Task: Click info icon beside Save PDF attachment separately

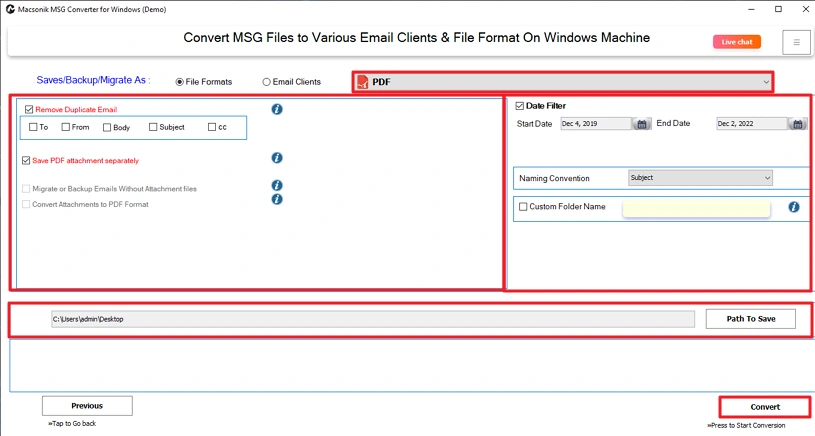Action: pos(277,158)
